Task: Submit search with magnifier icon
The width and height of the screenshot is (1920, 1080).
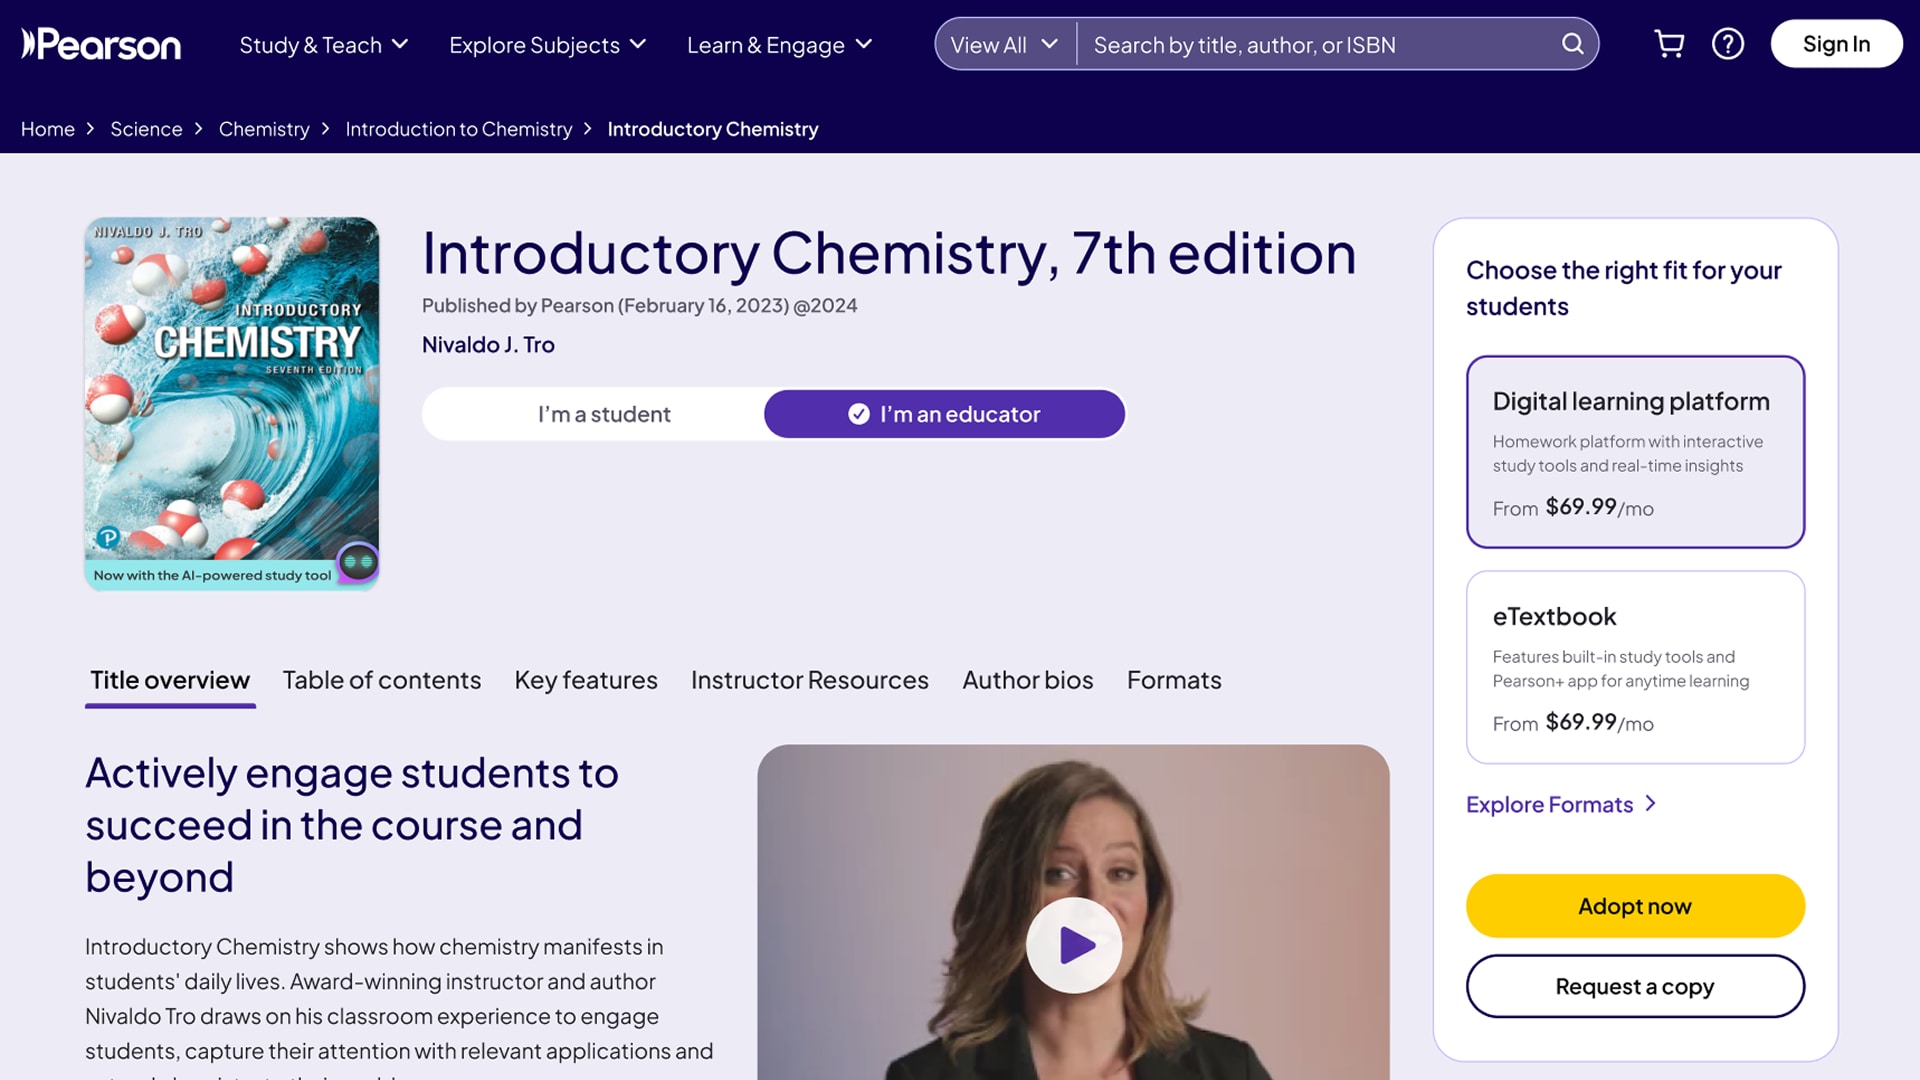Action: 1572,44
